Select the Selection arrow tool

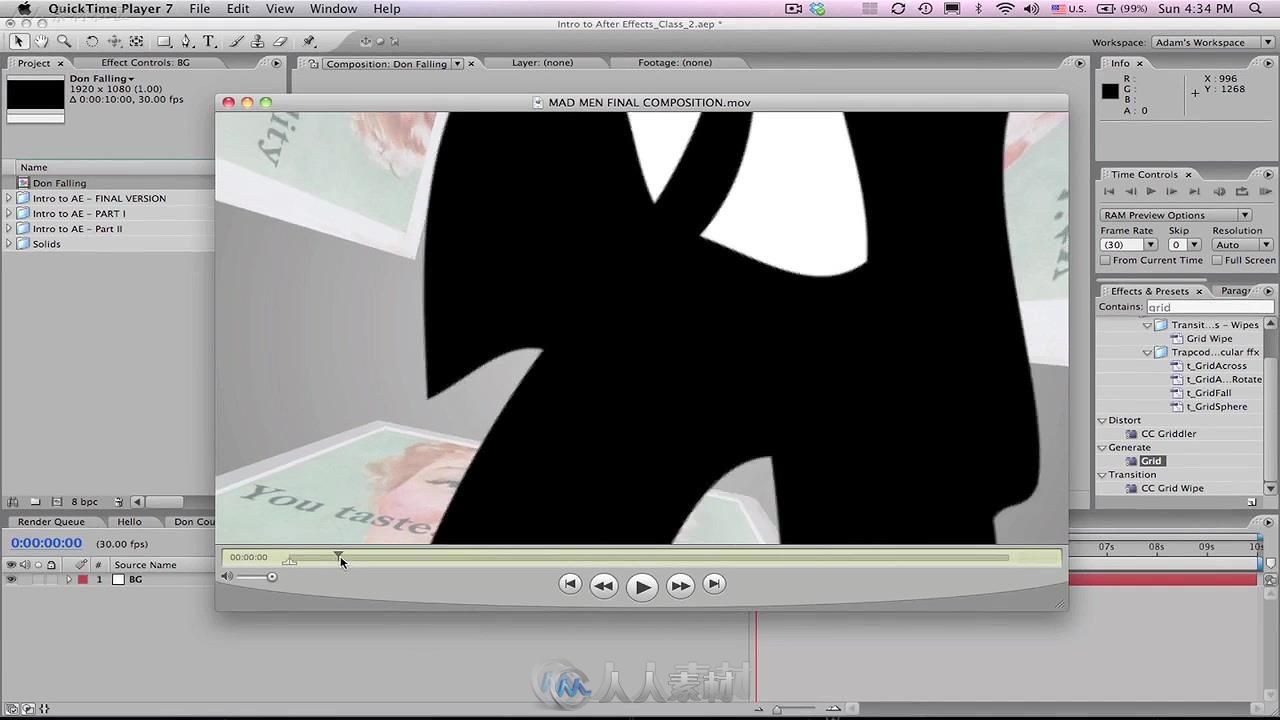coord(18,41)
